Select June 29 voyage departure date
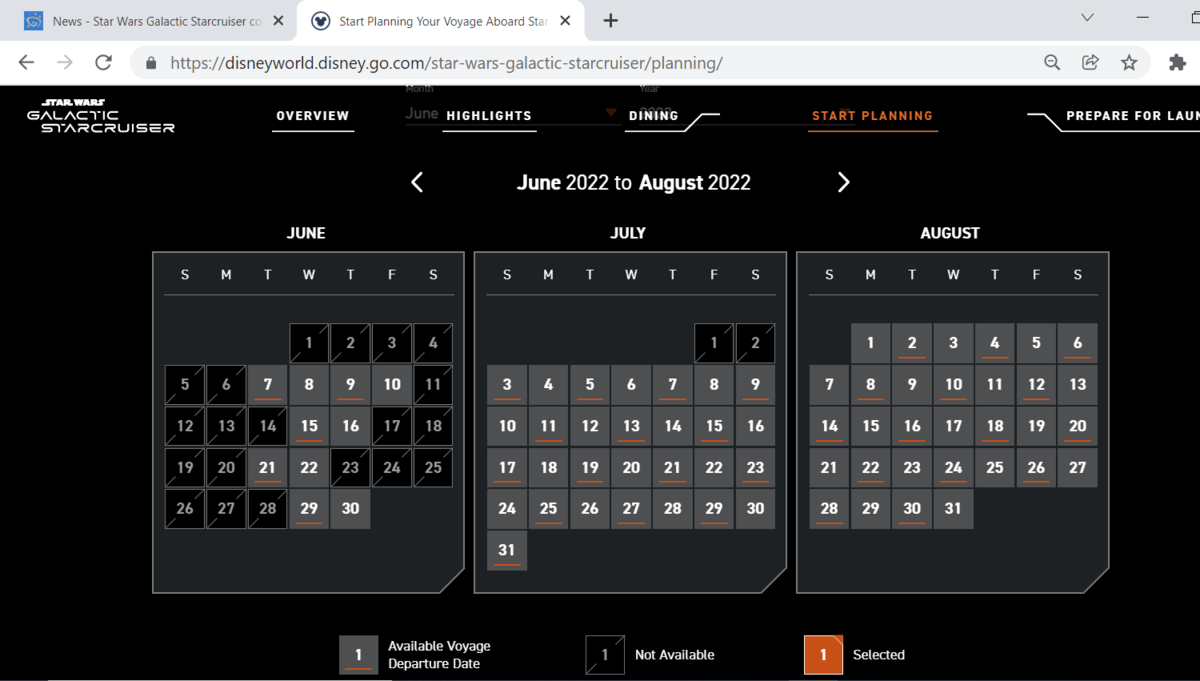 click(309, 508)
